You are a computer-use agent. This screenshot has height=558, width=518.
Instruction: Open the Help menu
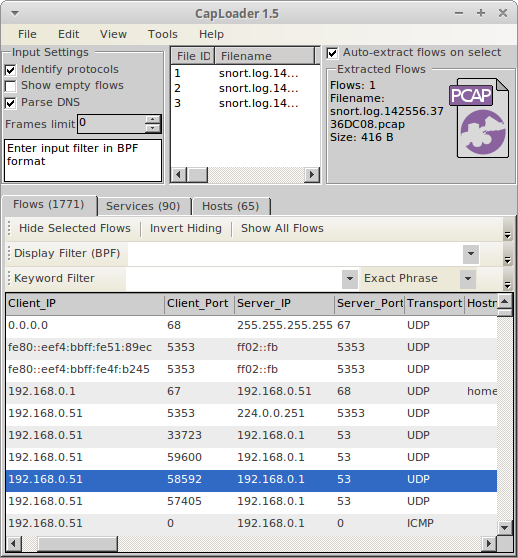pos(211,34)
